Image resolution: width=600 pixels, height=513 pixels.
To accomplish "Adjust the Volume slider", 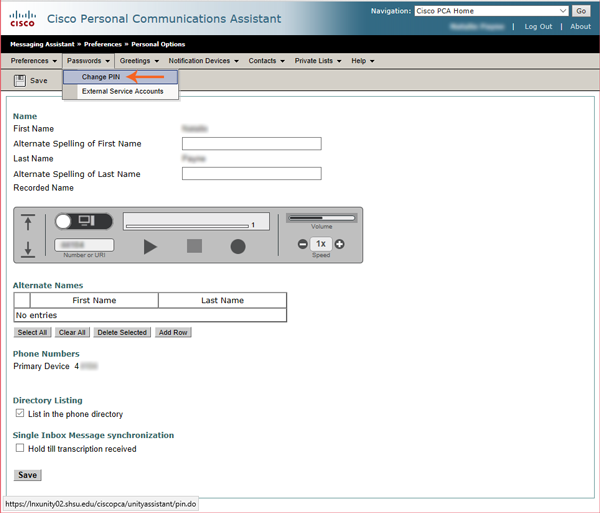I will [x=321, y=217].
